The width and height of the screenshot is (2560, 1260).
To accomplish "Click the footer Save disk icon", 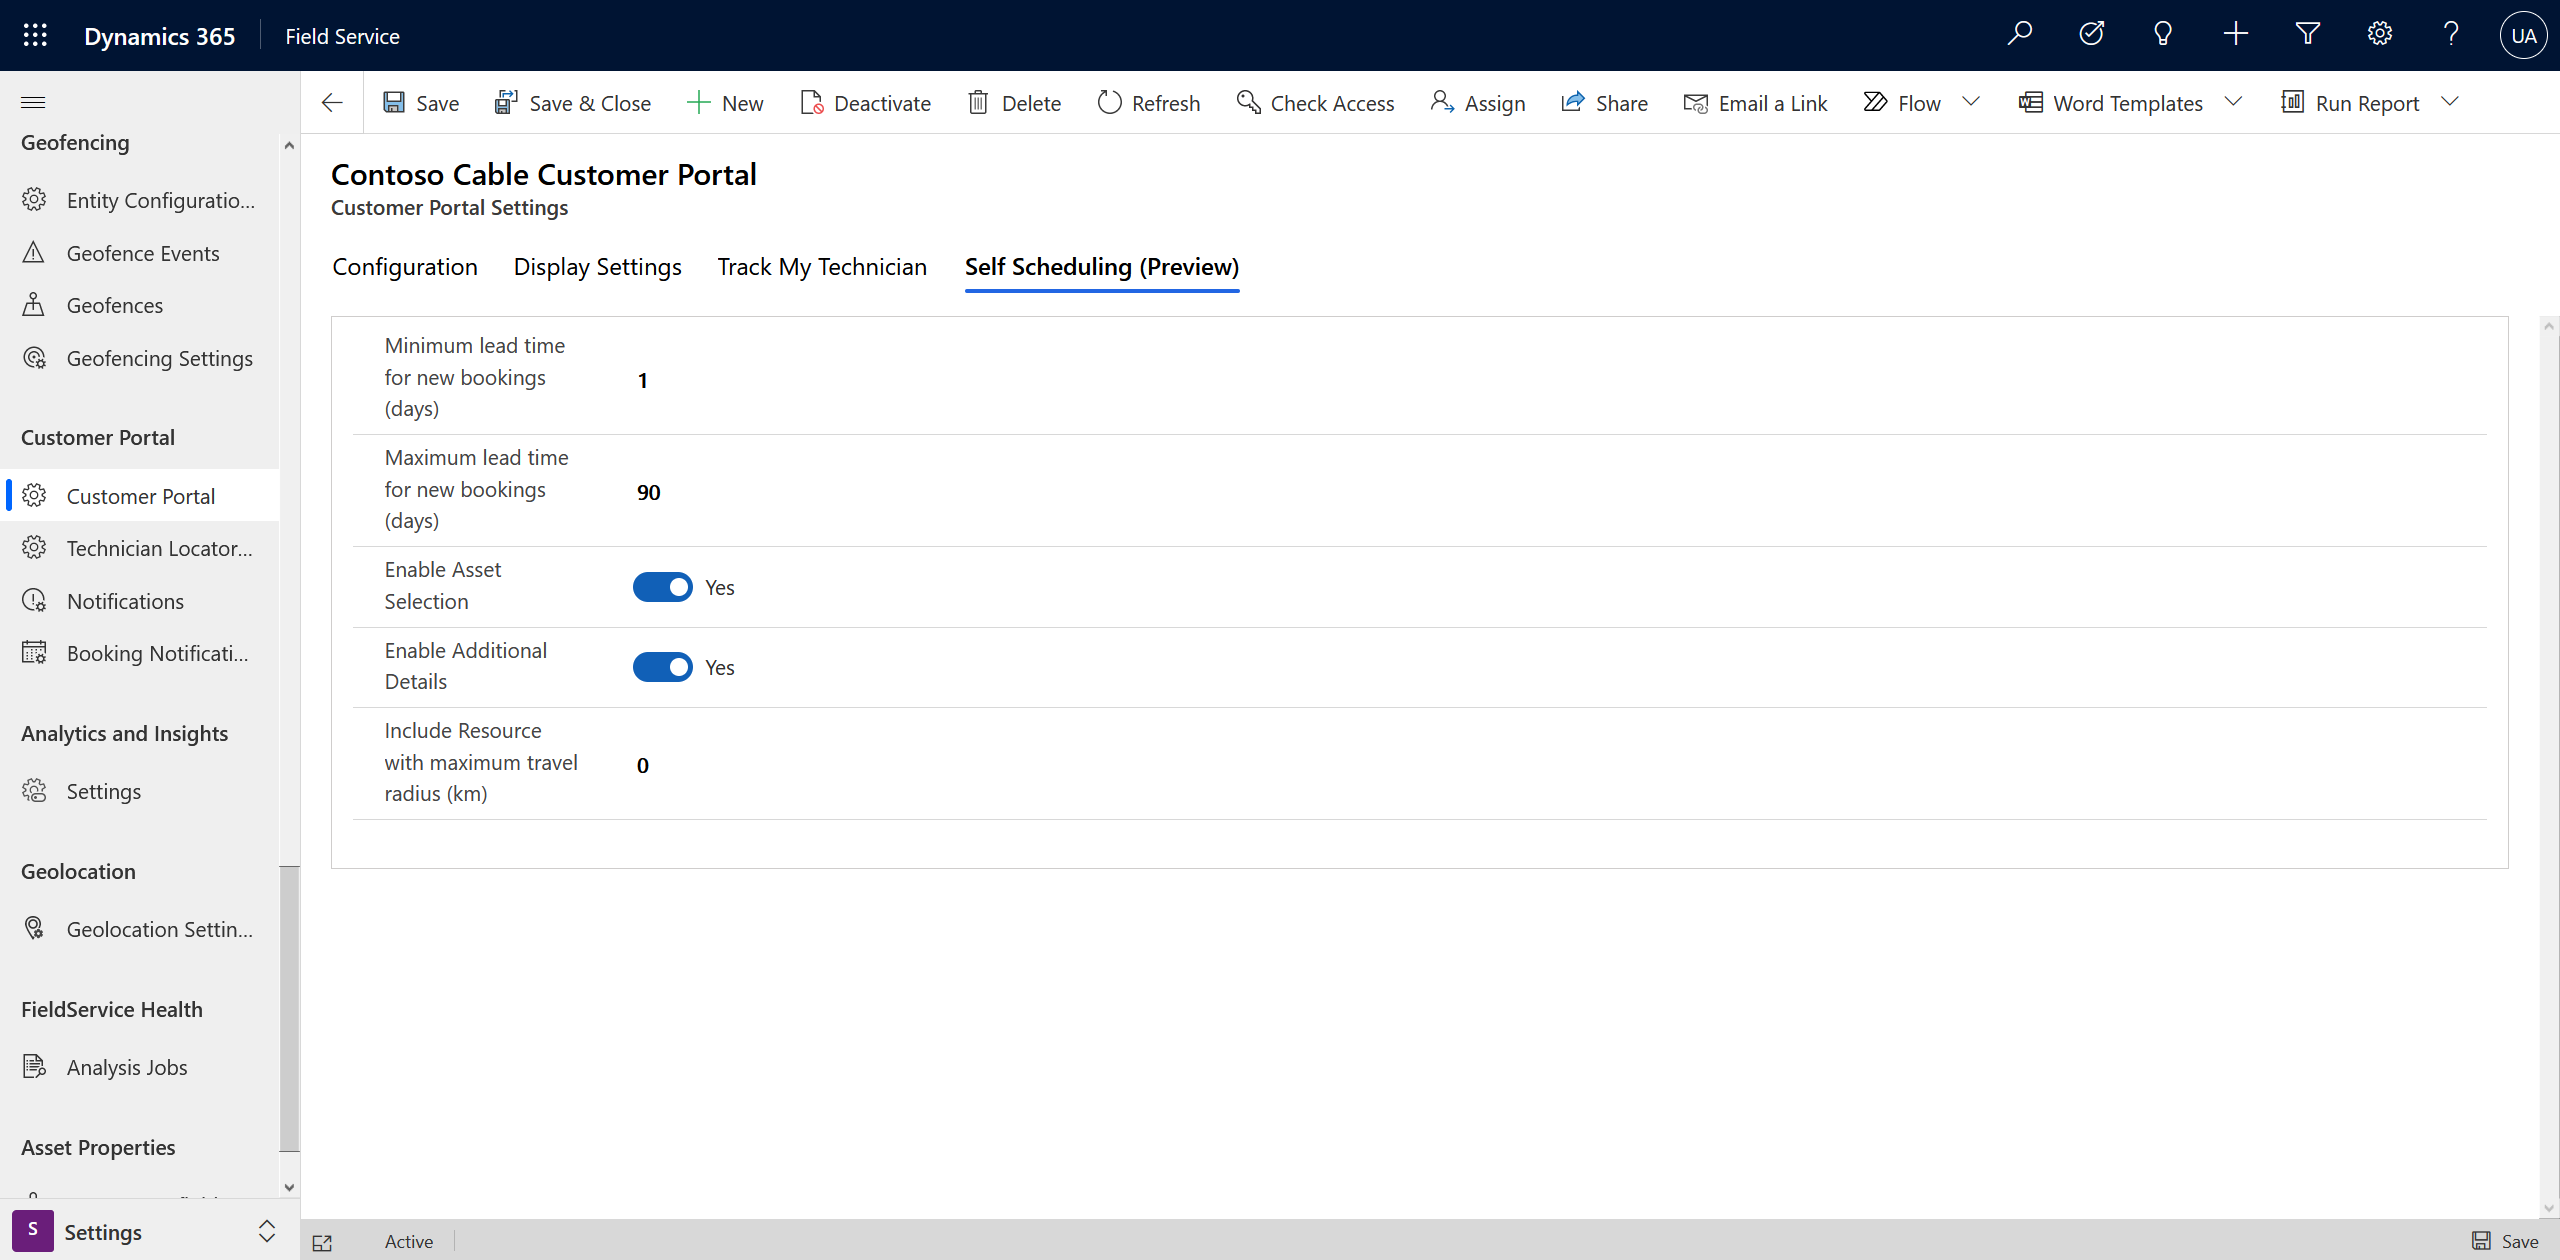I will pyautogui.click(x=2481, y=1241).
